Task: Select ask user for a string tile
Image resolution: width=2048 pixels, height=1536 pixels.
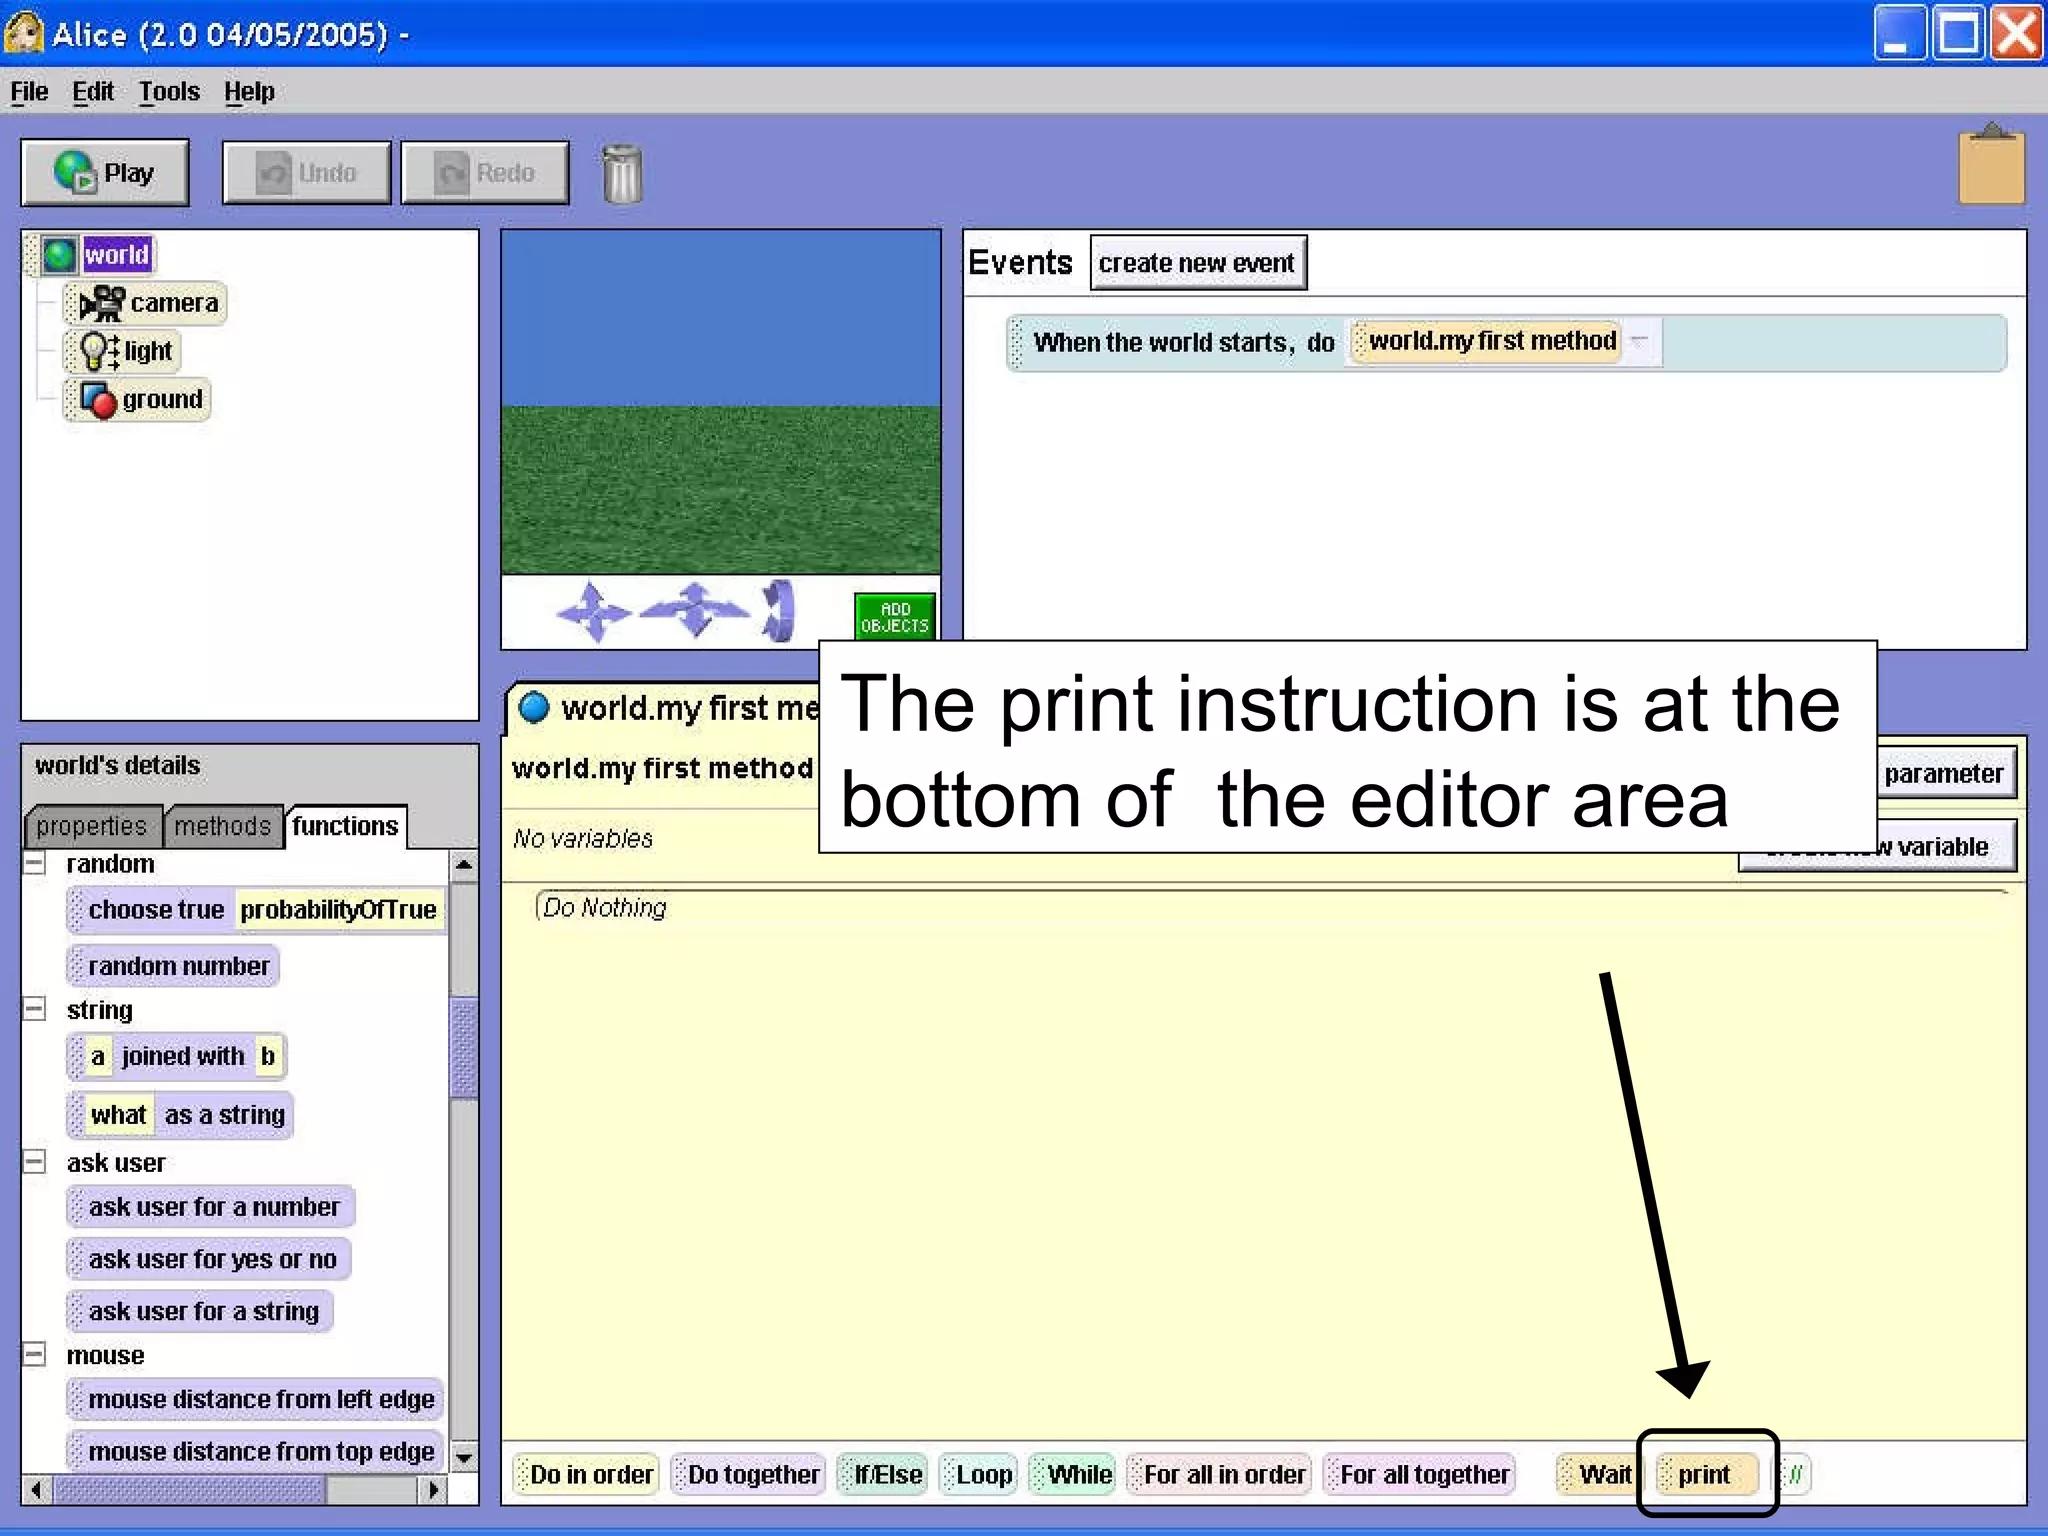Action: tap(200, 1311)
